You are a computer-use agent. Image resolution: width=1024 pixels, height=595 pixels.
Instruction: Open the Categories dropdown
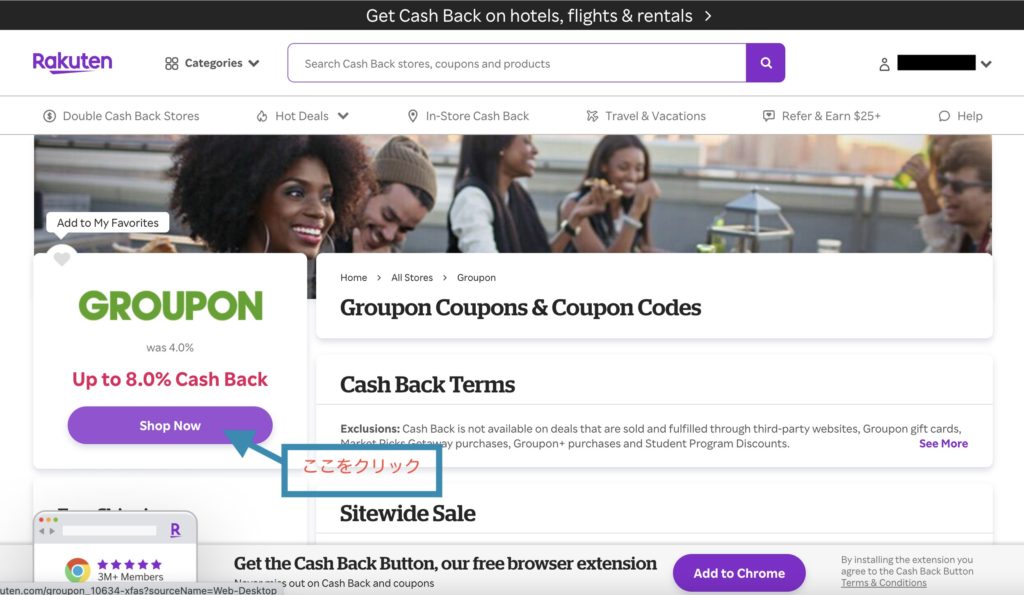tap(212, 63)
